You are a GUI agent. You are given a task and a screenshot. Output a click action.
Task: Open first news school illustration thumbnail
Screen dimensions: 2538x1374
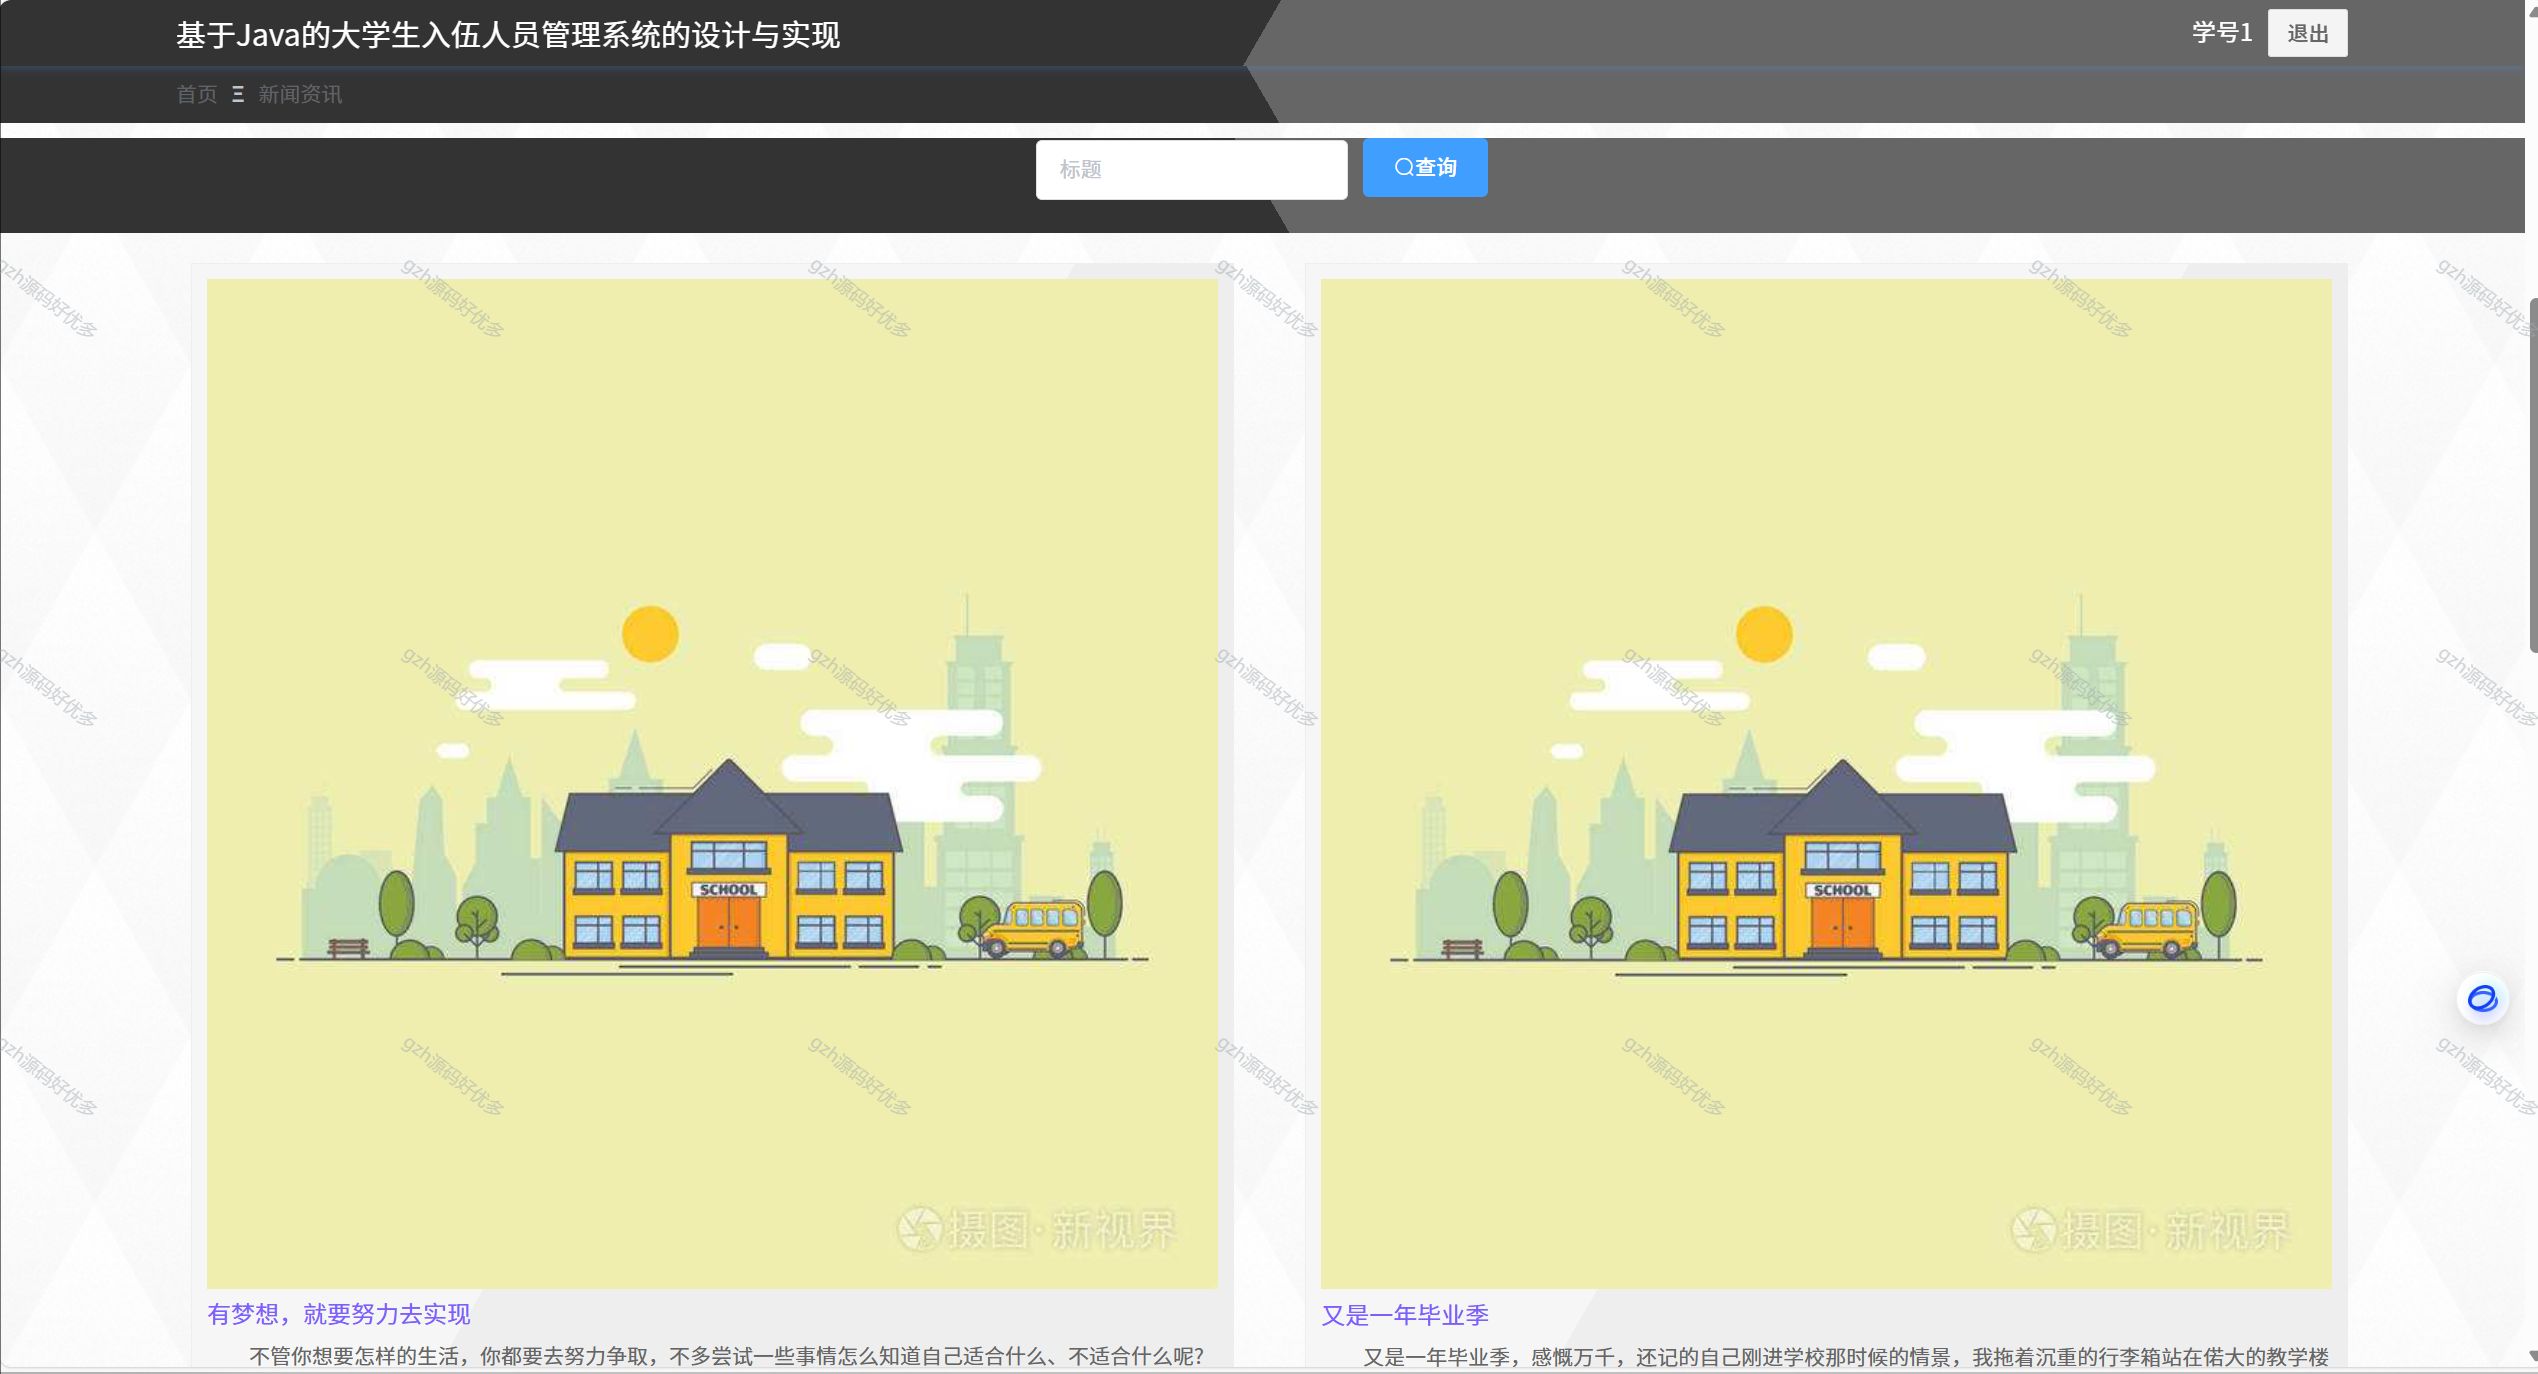[712, 783]
